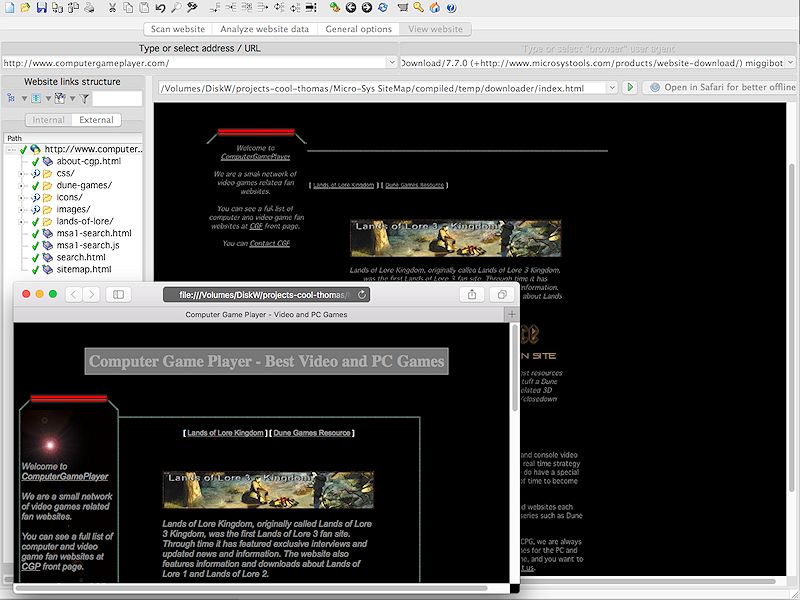Click ComputerGamePlayer link in Safari sidebar text
The height and width of the screenshot is (600, 800).
(x=65, y=477)
